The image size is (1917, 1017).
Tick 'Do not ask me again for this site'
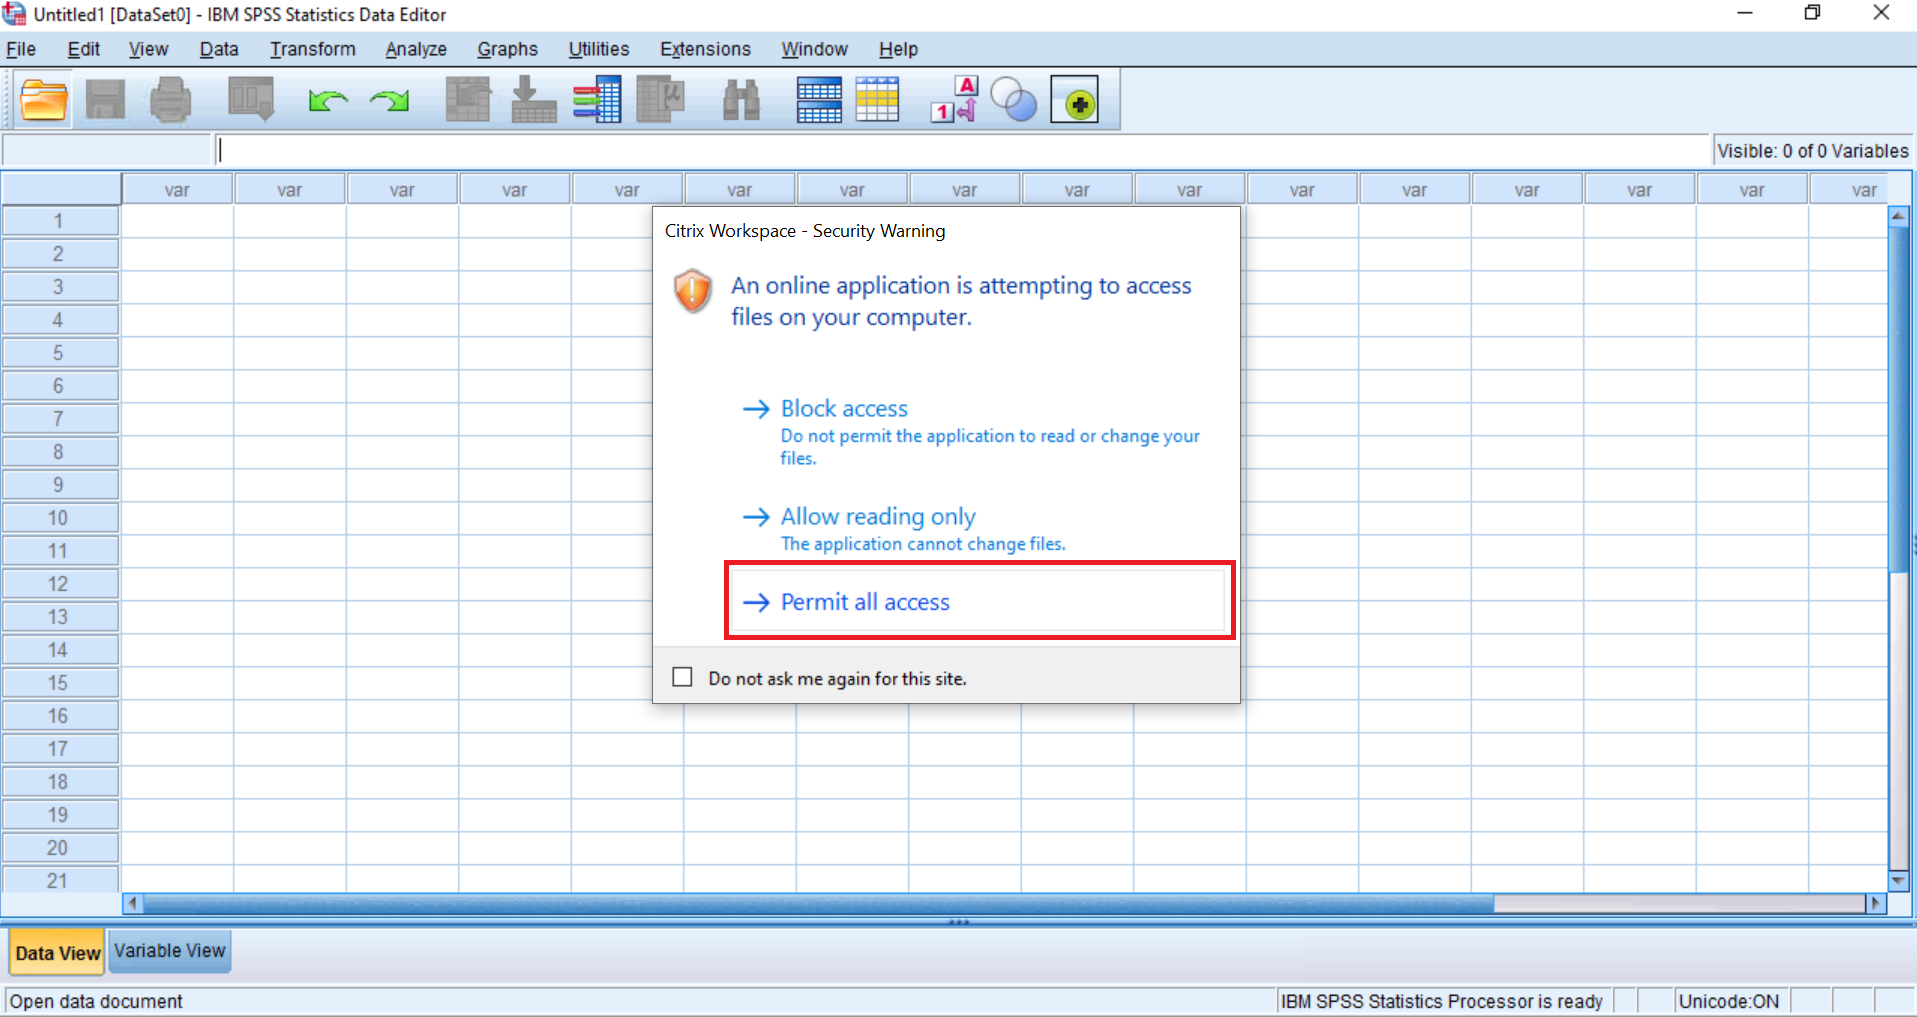683,677
